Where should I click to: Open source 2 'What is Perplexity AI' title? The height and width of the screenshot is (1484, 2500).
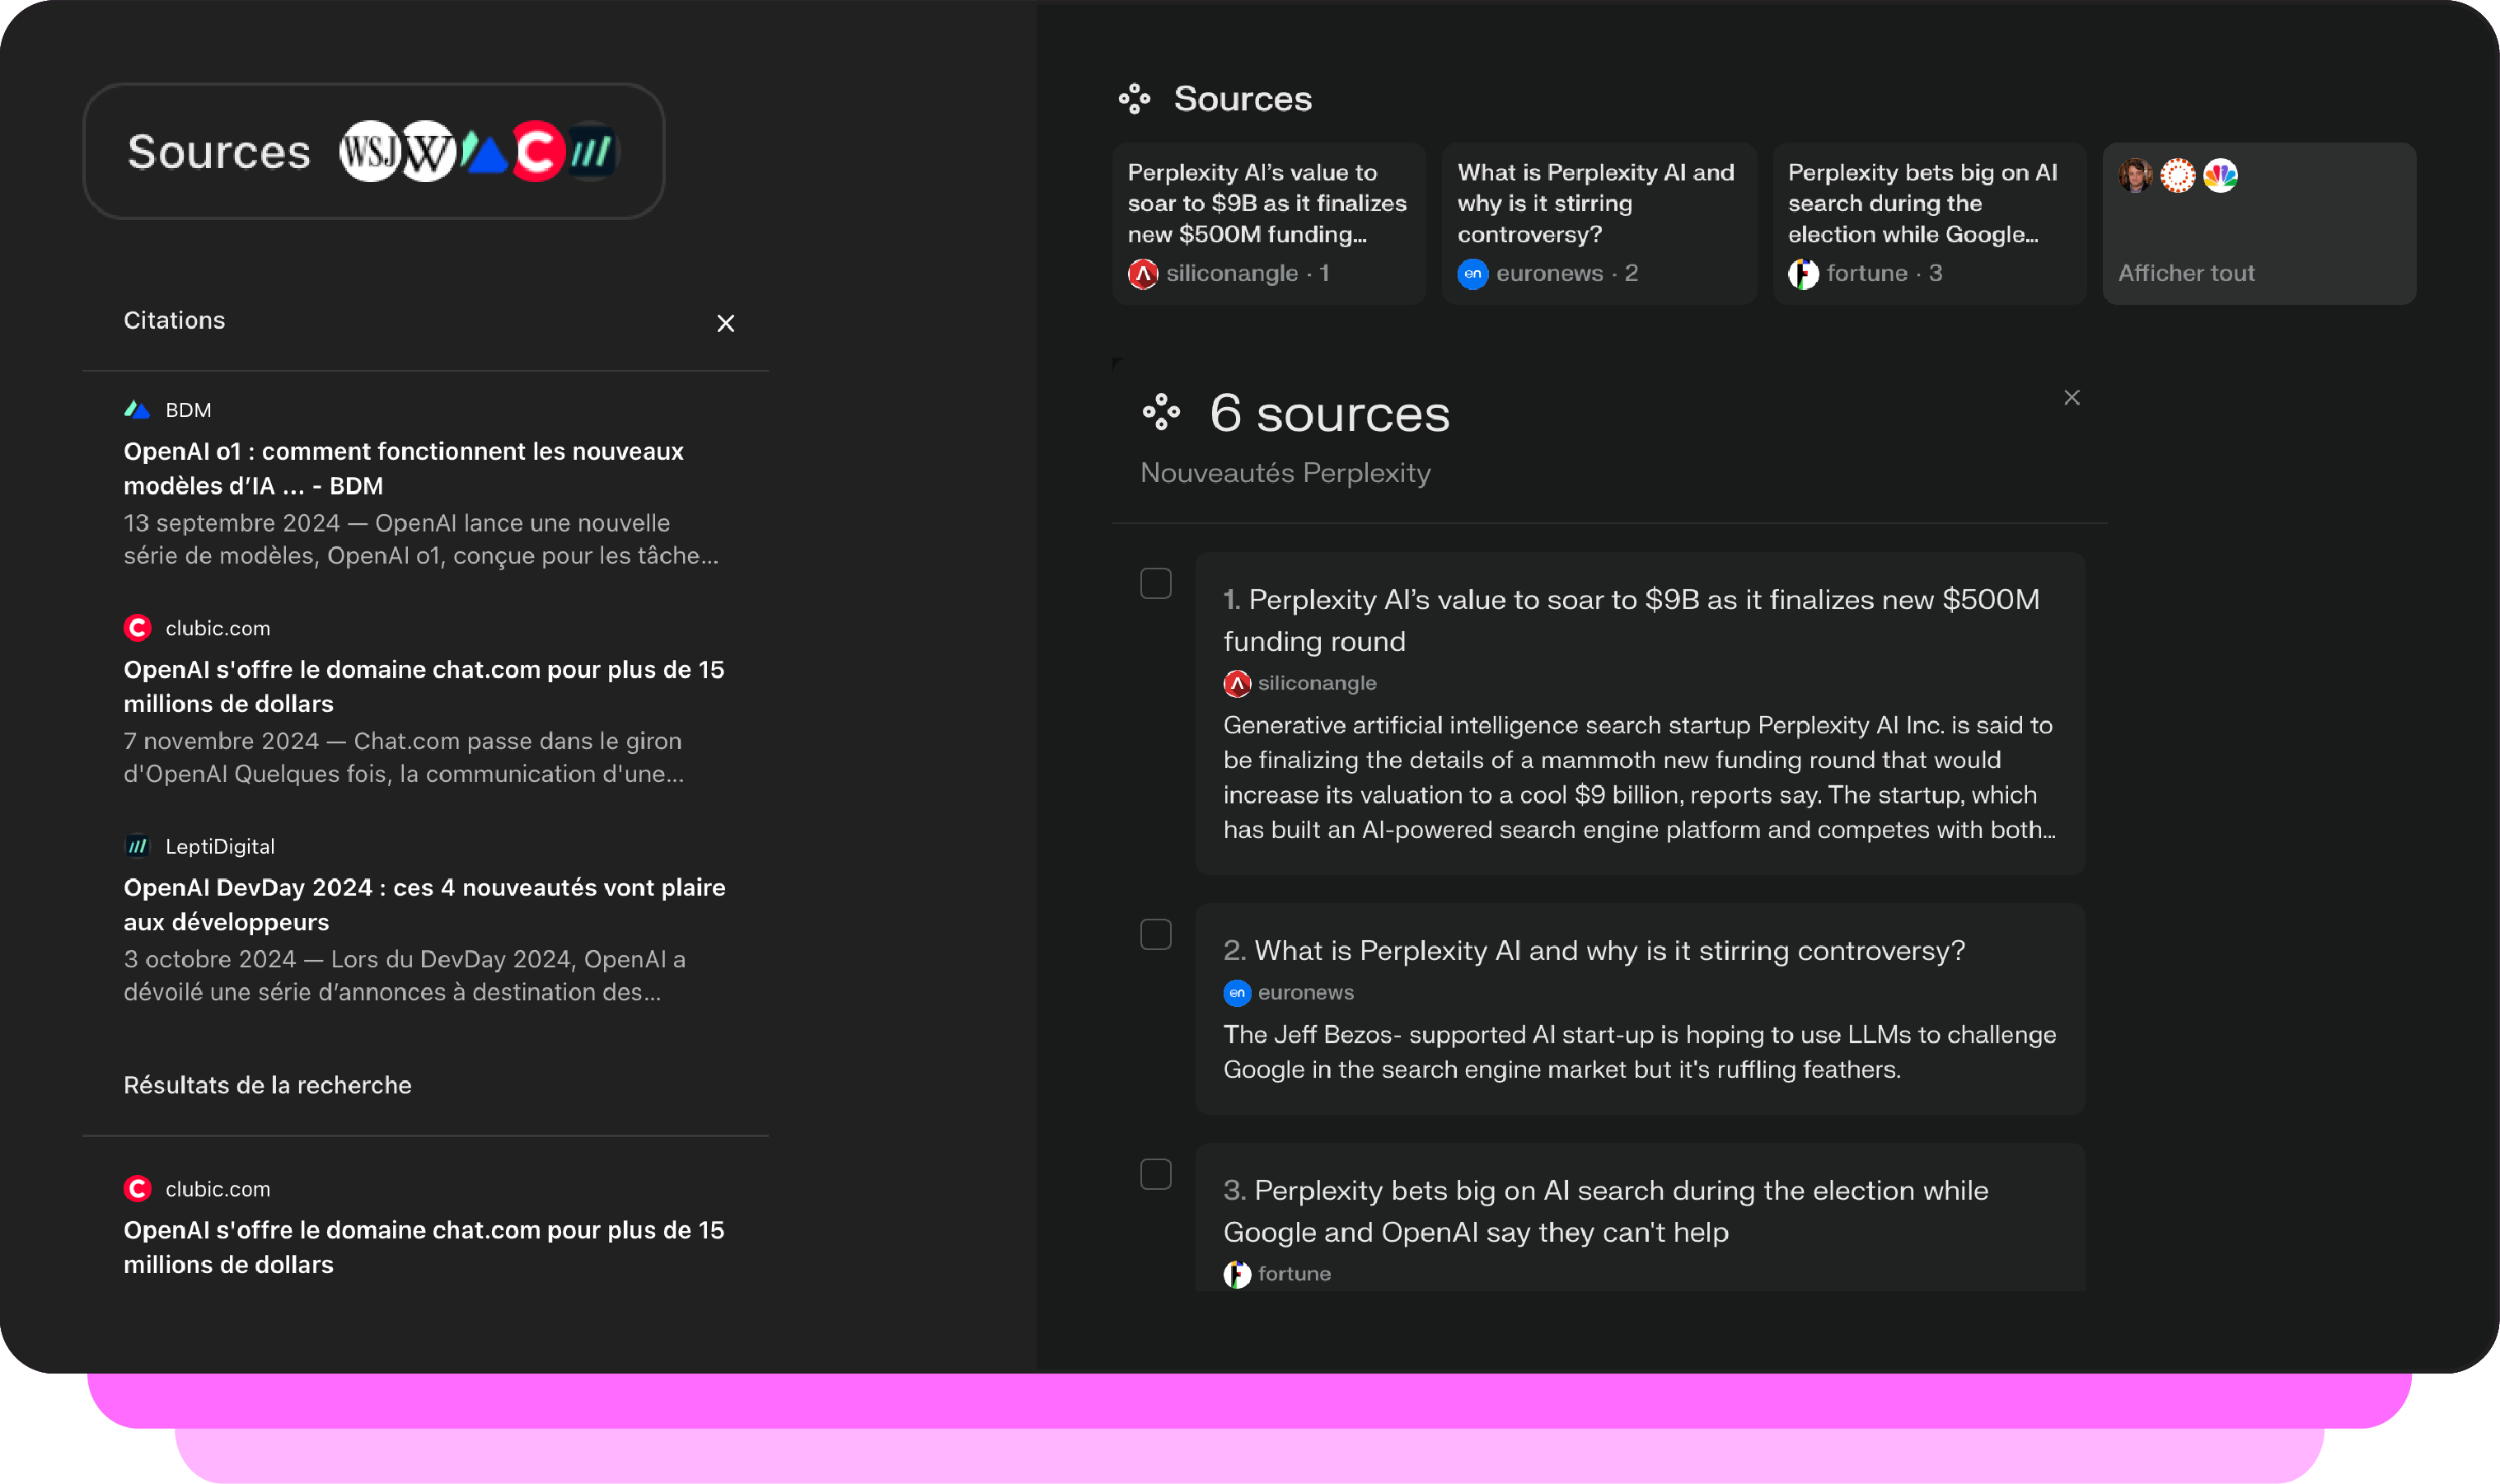coord(1594,951)
